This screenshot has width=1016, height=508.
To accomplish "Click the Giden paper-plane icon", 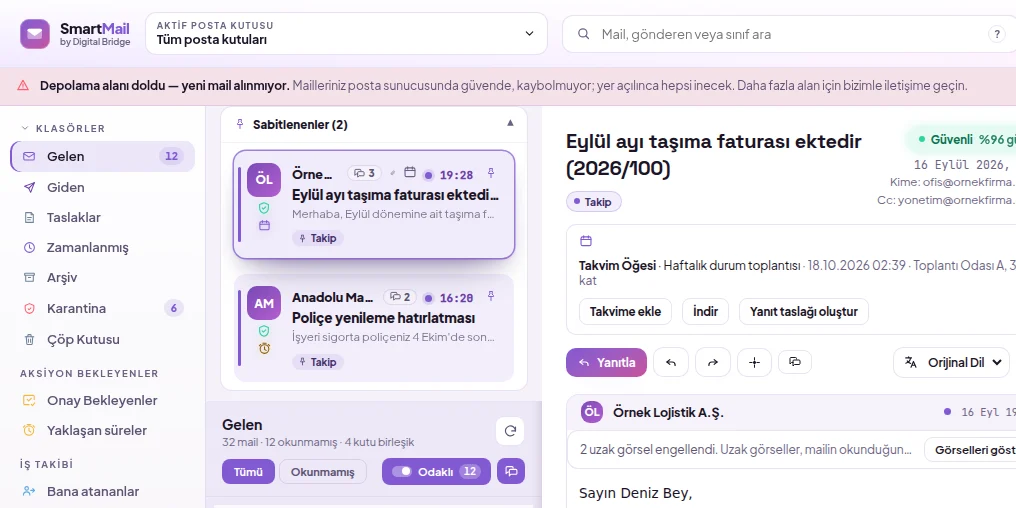I will click(x=29, y=187).
